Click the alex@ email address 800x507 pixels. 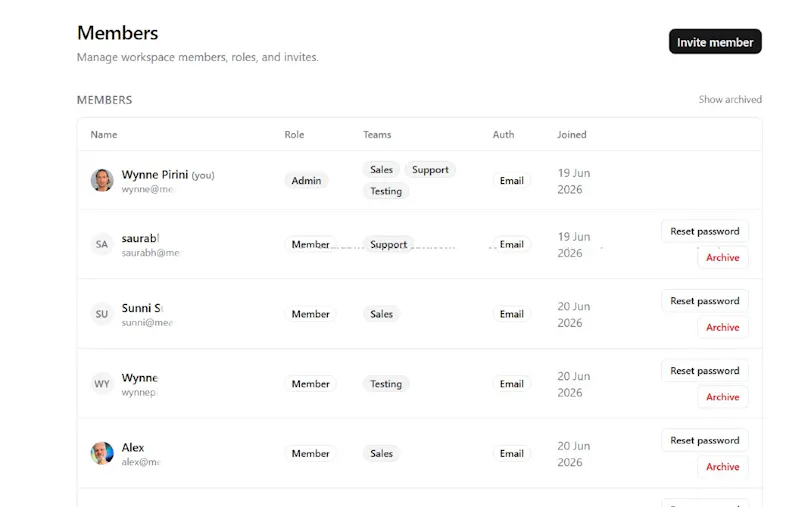tap(141, 462)
